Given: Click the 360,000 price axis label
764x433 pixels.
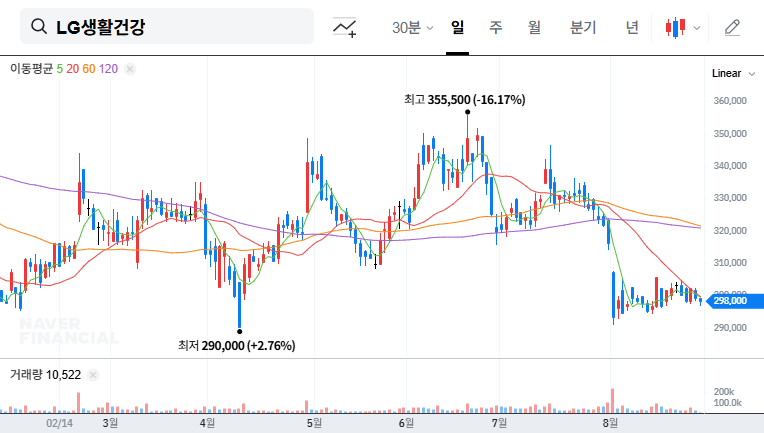Looking at the screenshot, I should click(x=730, y=101).
